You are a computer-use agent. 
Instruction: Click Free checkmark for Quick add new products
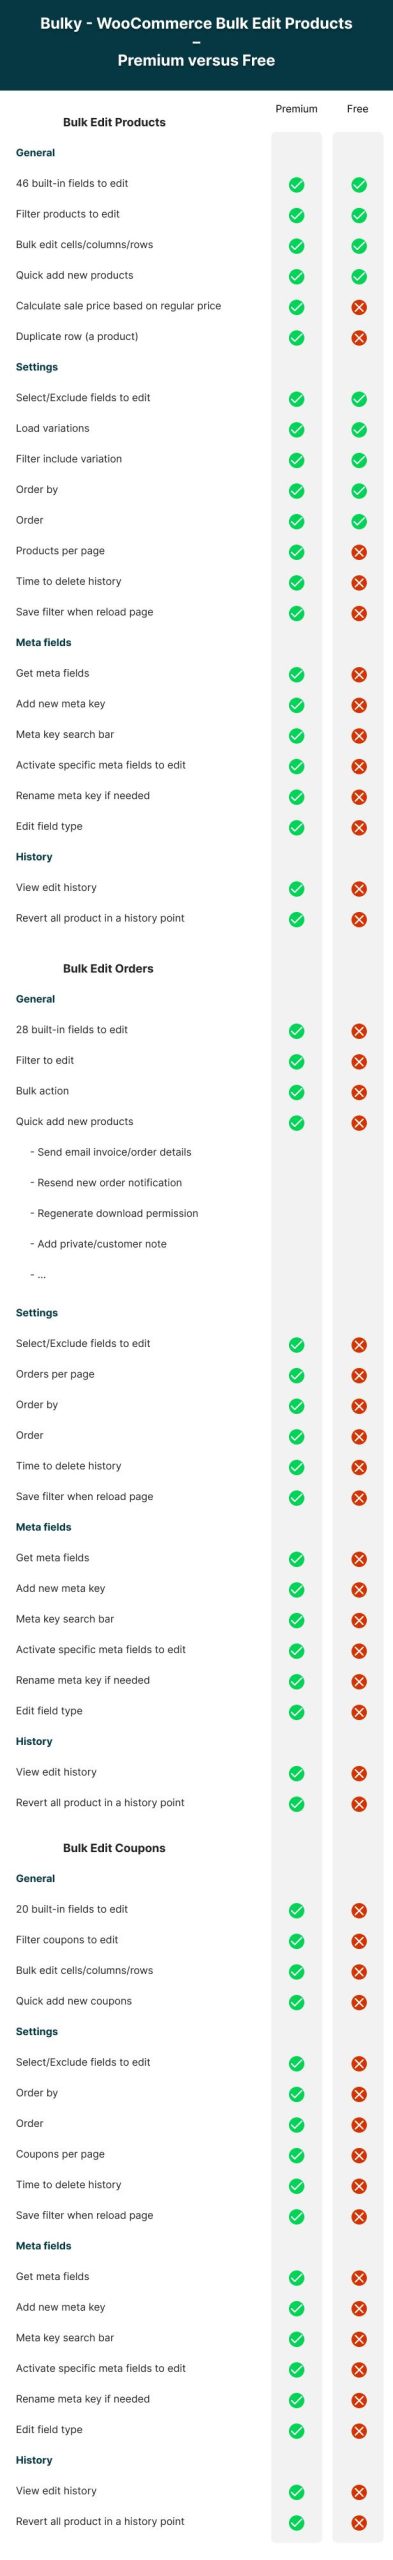(359, 277)
